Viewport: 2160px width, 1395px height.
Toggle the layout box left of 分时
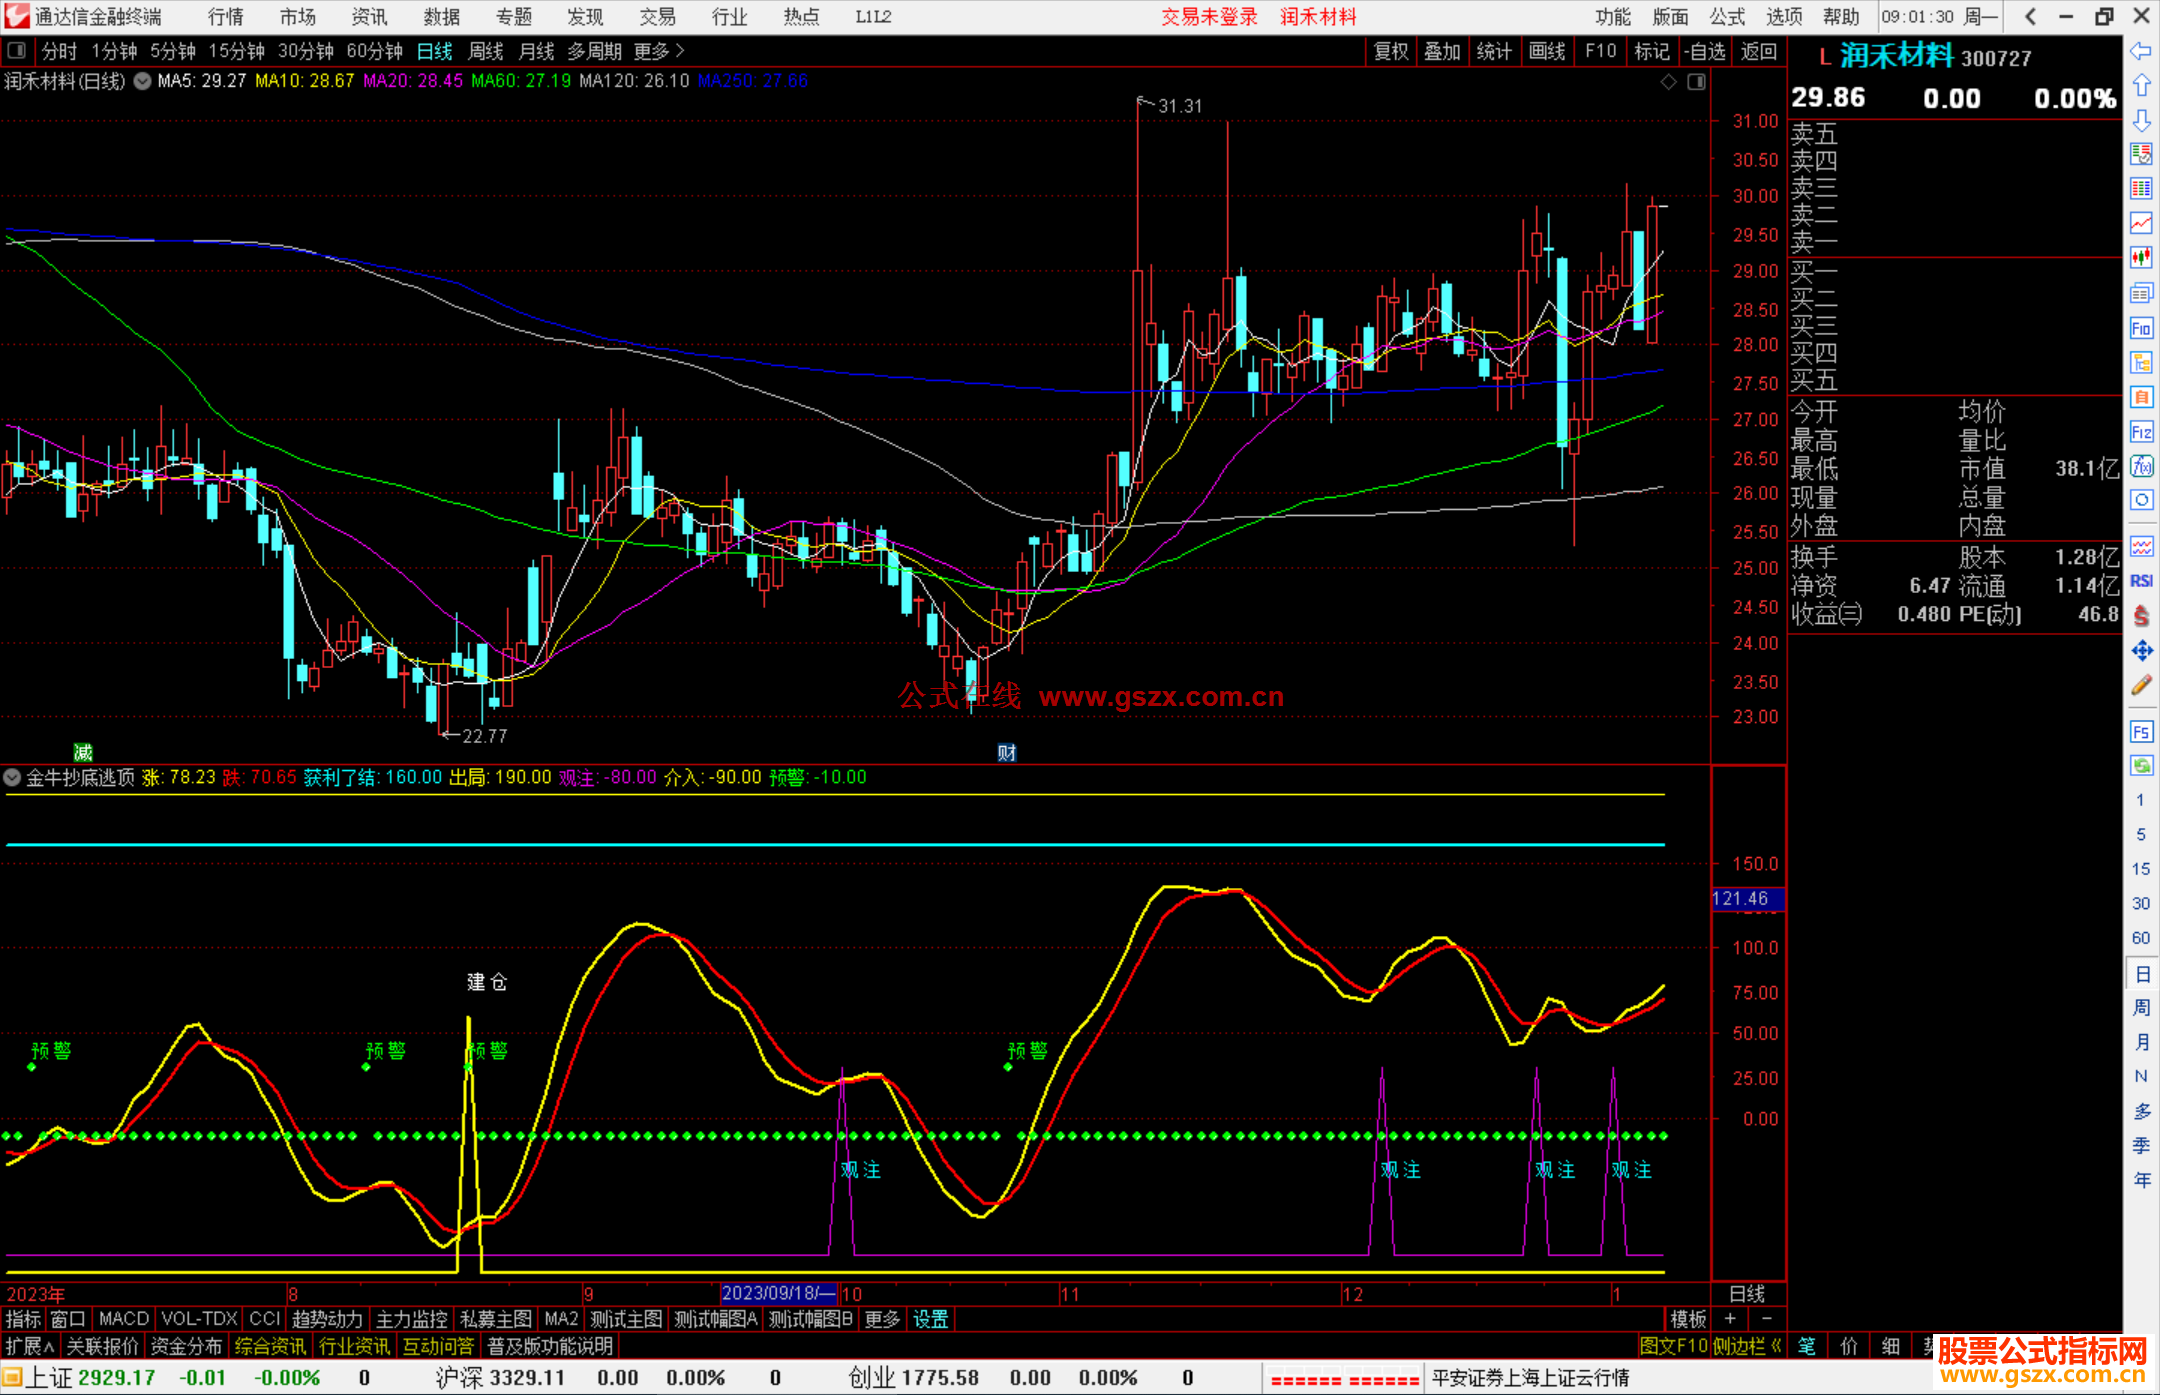[x=16, y=51]
